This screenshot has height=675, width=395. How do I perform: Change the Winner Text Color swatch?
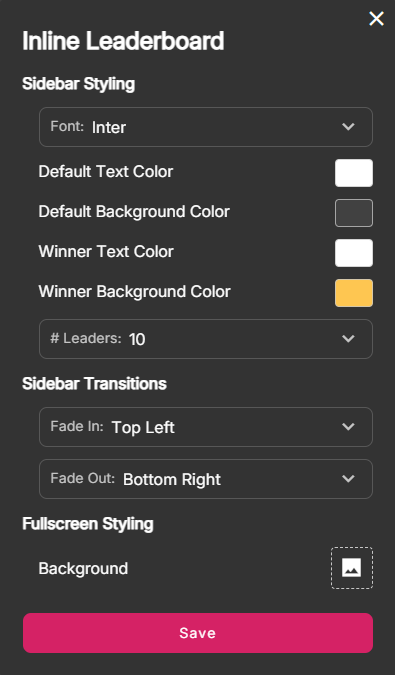tap(354, 253)
